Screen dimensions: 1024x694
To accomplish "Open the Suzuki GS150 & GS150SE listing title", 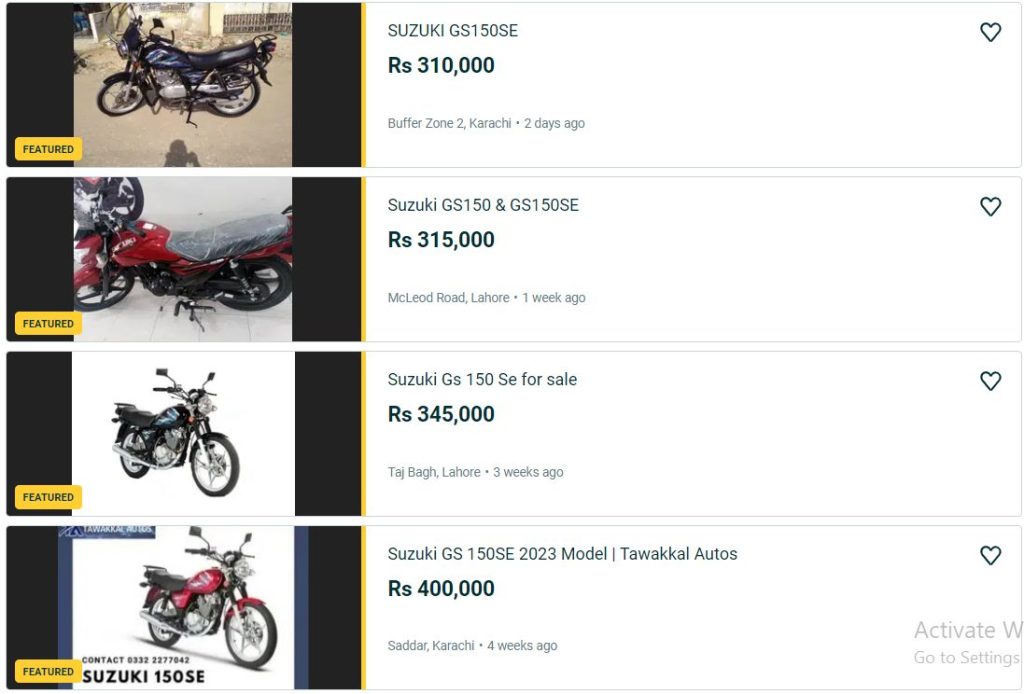I will click(483, 205).
